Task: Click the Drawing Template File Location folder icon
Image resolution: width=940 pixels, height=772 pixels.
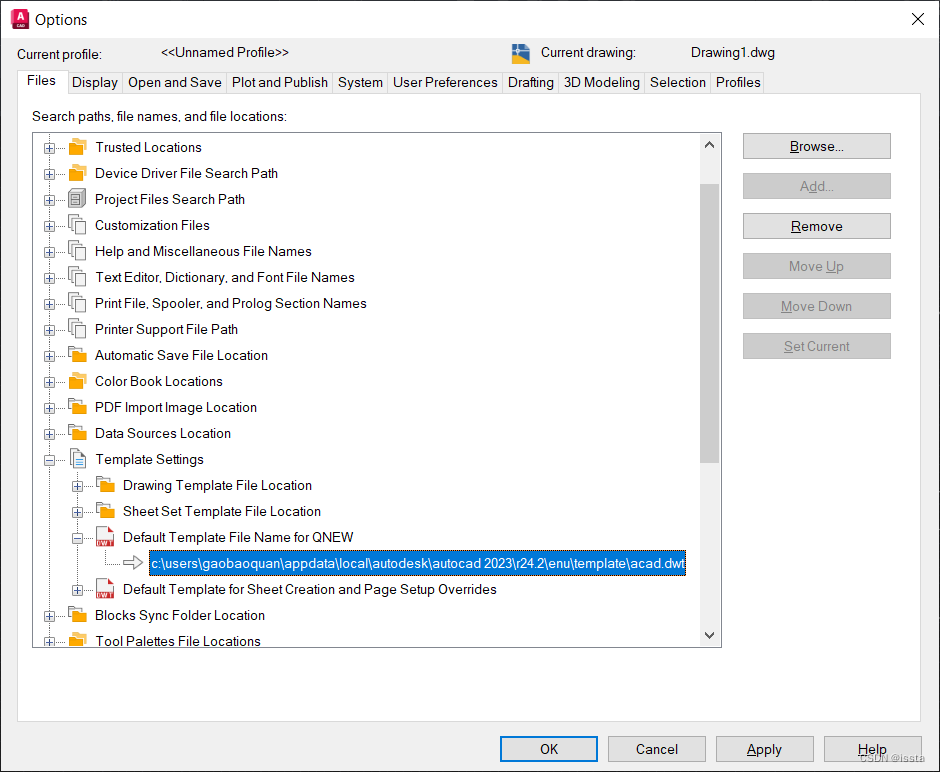Action: pos(106,485)
